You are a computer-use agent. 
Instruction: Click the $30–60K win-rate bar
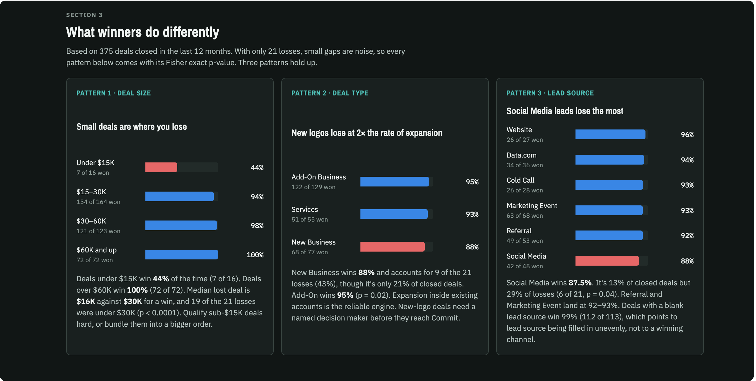181,225
